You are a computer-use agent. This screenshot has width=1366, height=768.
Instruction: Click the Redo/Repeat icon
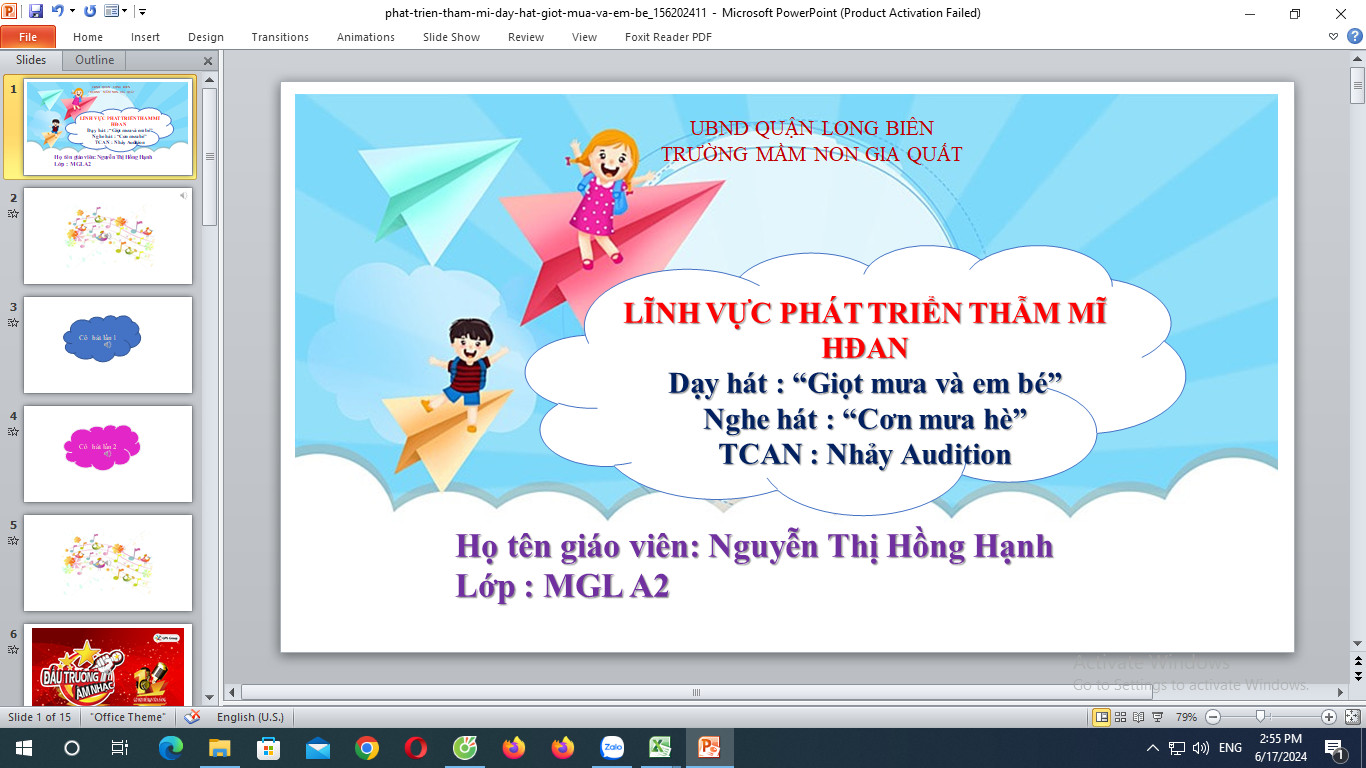[90, 12]
